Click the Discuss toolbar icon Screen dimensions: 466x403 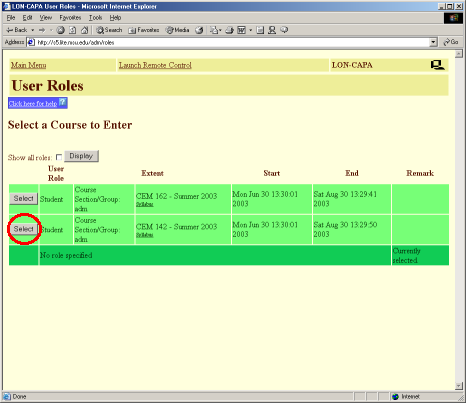(260, 30)
